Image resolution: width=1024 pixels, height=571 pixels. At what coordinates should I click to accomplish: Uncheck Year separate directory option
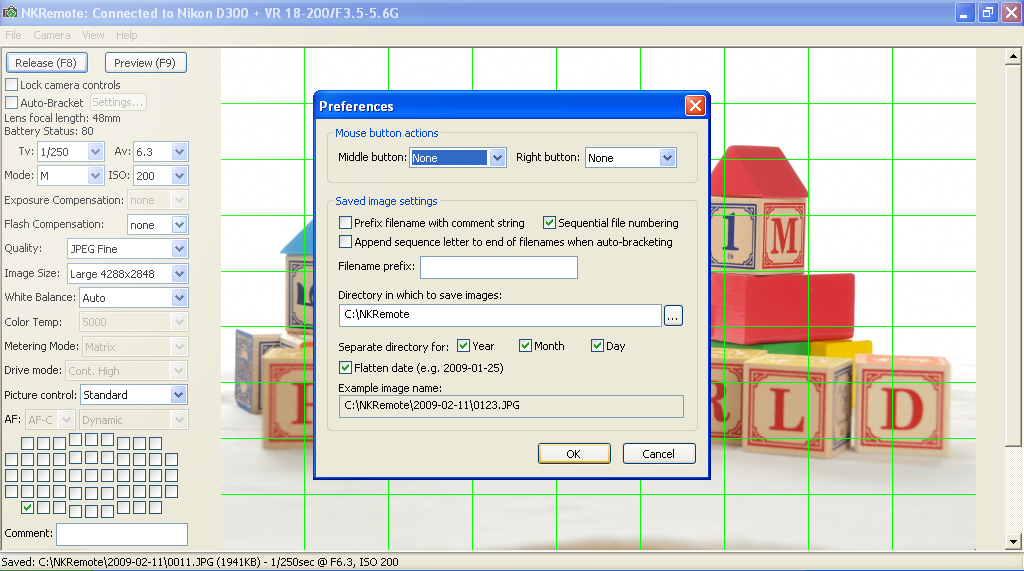coord(464,346)
